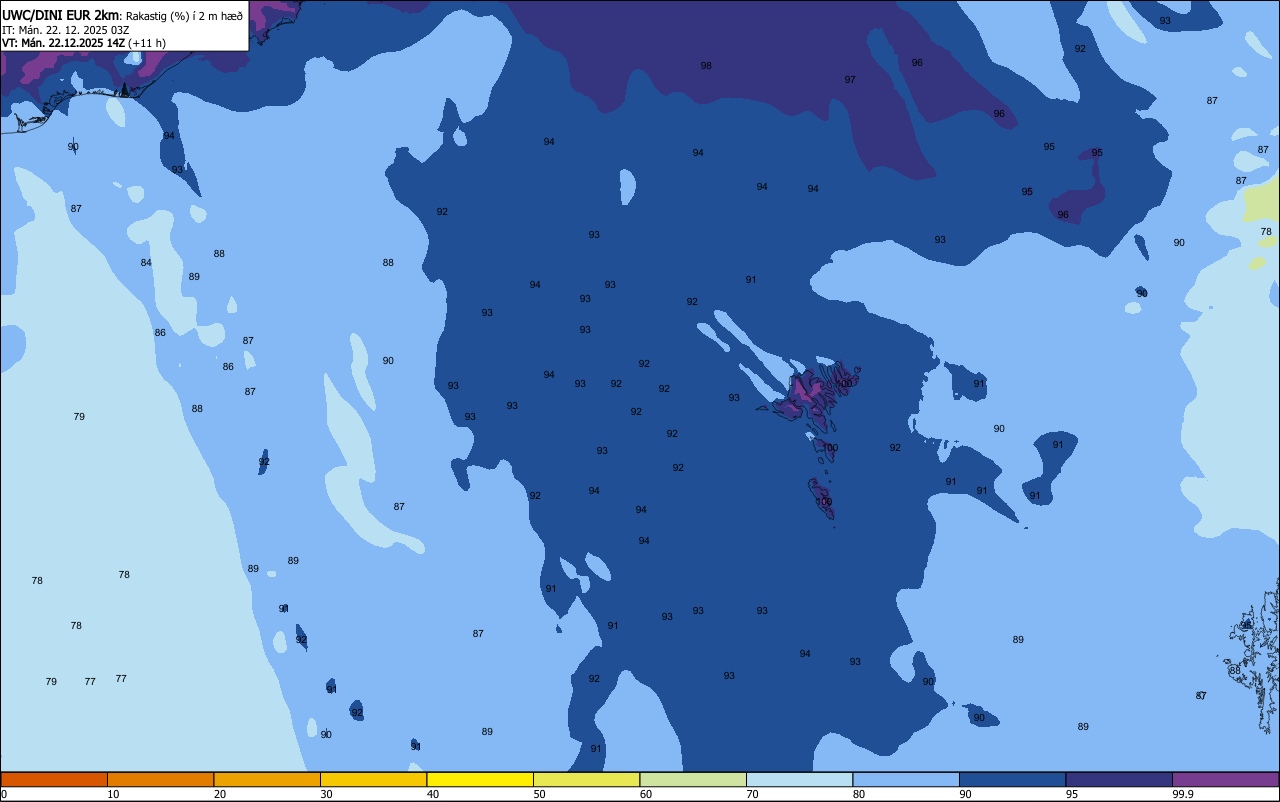Viewport: 1280px width, 802px height.
Task: Click the "97" humidity value on the map
Action: (850, 79)
